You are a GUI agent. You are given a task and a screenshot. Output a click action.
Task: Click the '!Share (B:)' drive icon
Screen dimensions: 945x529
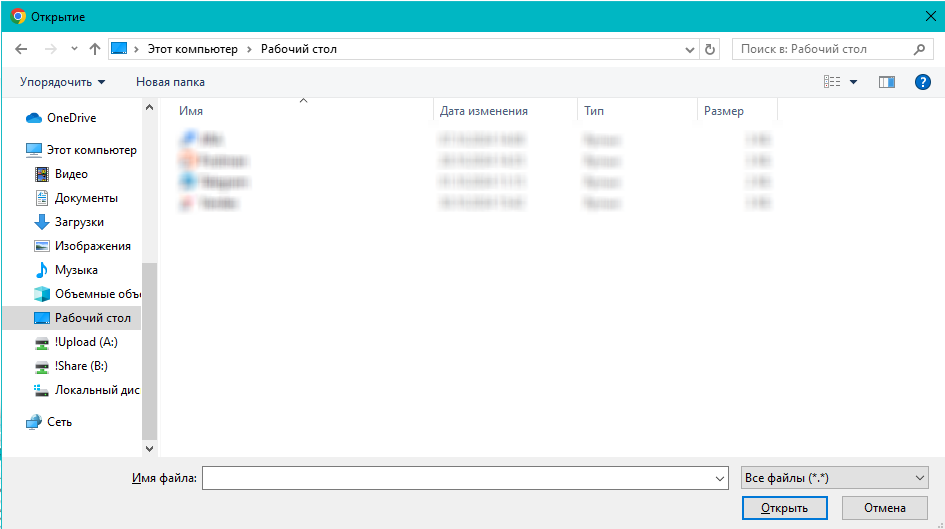(42, 367)
